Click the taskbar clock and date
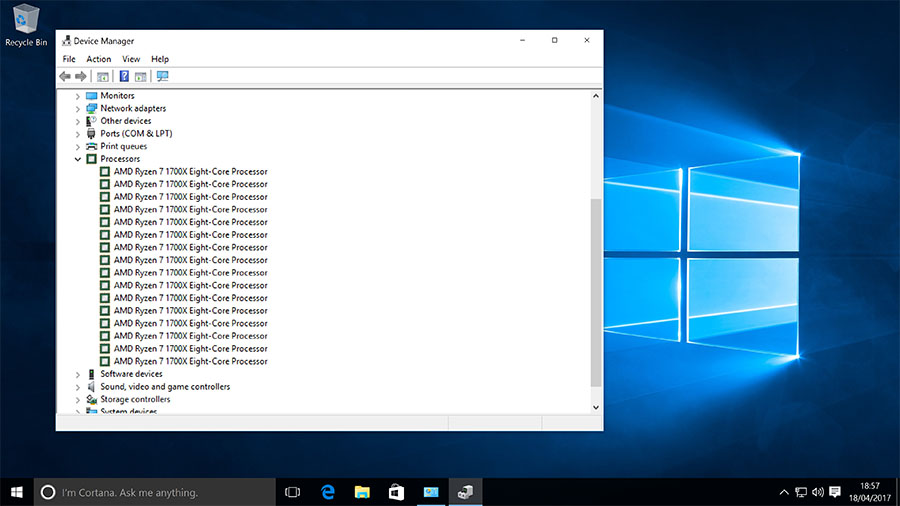Screen dimensions: 900x506 click(x=870, y=492)
